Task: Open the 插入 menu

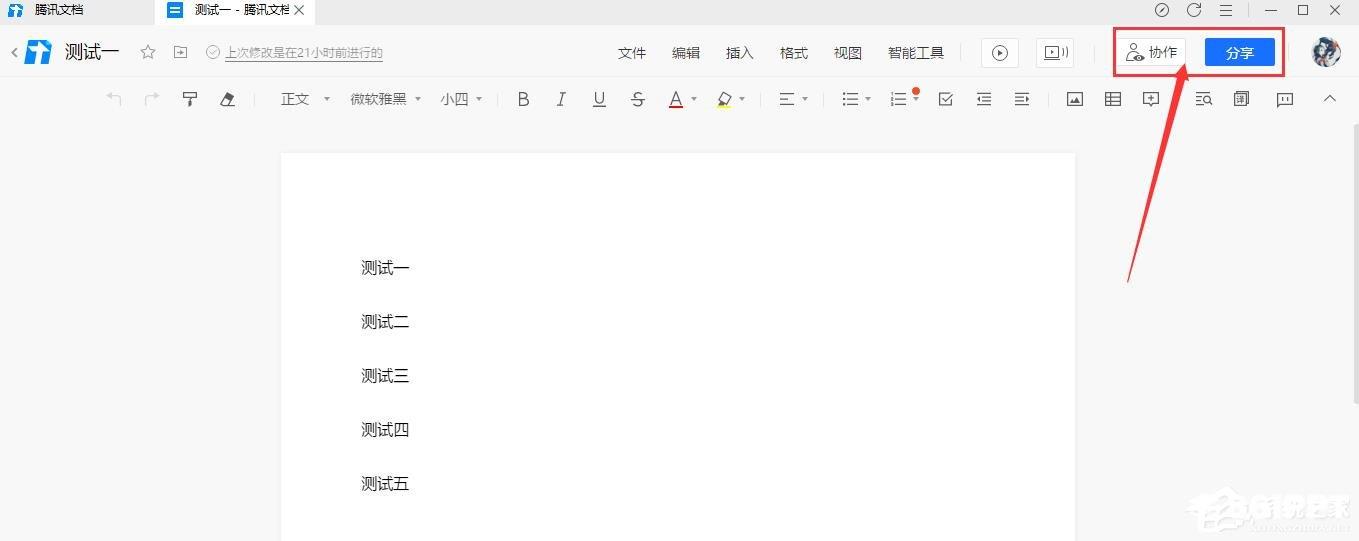Action: tap(740, 53)
